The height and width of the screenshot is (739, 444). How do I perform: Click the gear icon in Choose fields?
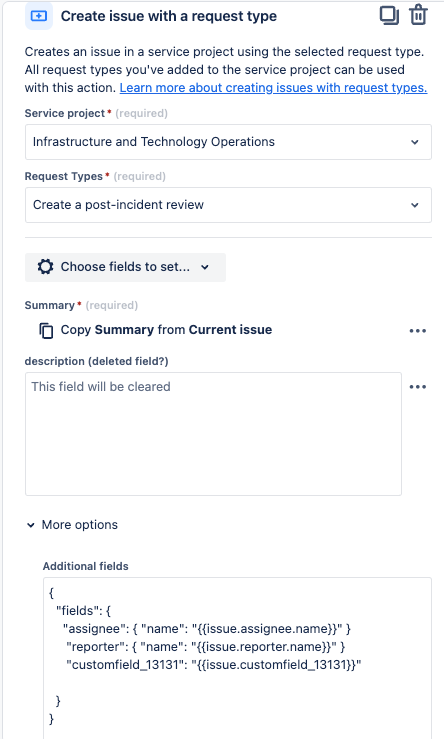click(45, 267)
